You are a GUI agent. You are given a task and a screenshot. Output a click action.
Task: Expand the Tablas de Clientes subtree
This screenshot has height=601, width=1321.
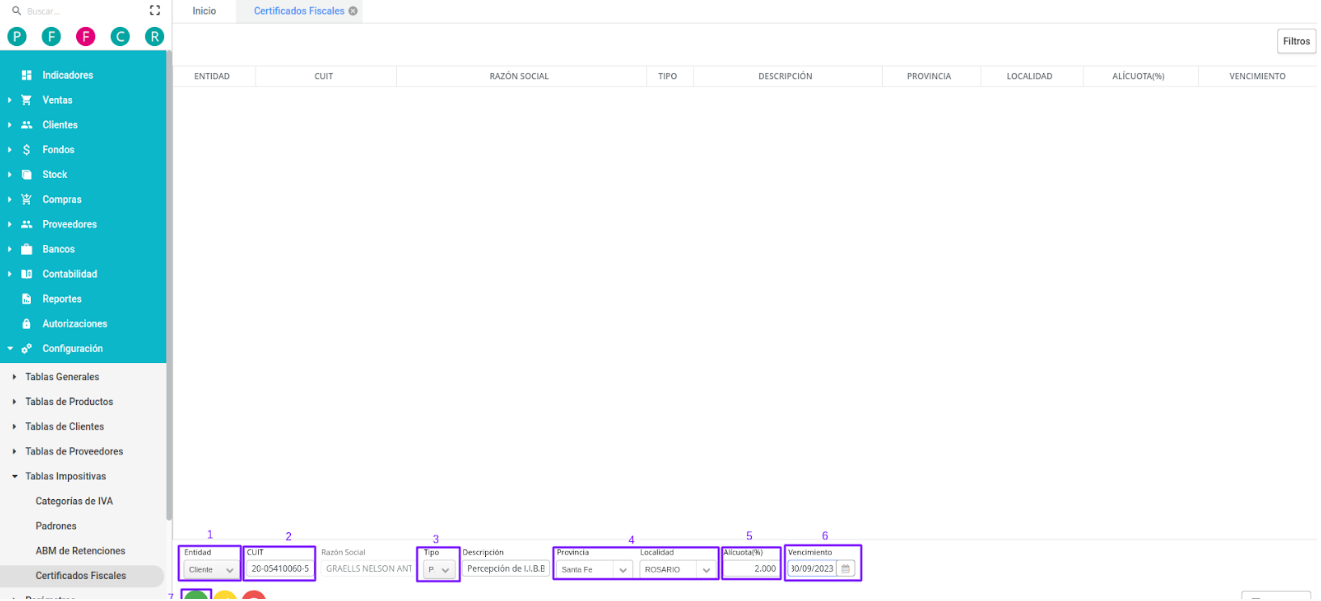click(x=15, y=427)
